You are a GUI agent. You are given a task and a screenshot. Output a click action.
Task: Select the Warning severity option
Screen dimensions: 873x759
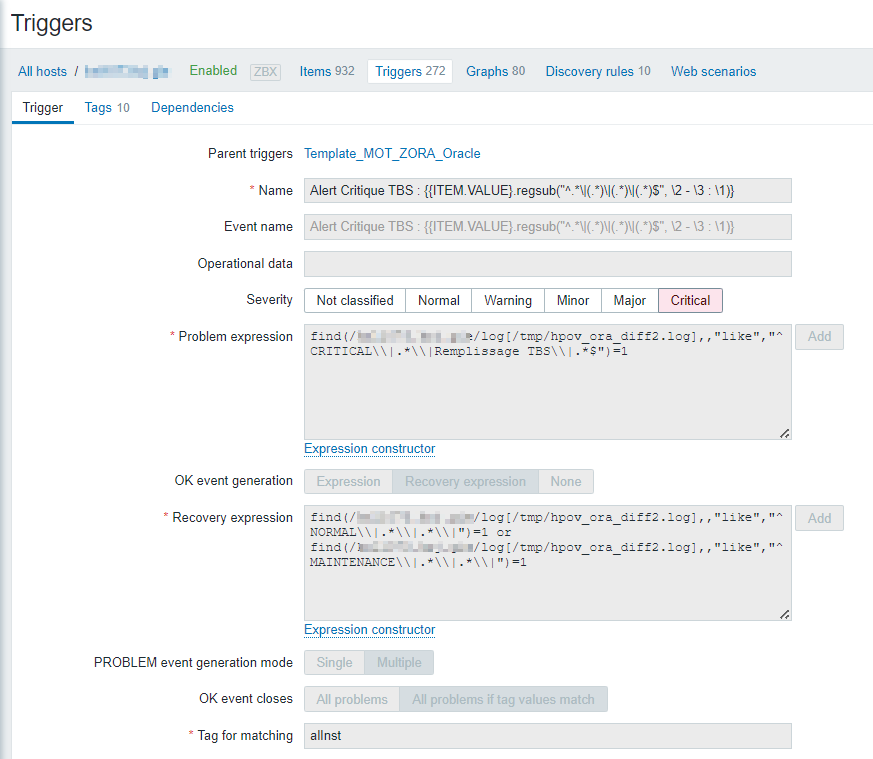coord(508,300)
